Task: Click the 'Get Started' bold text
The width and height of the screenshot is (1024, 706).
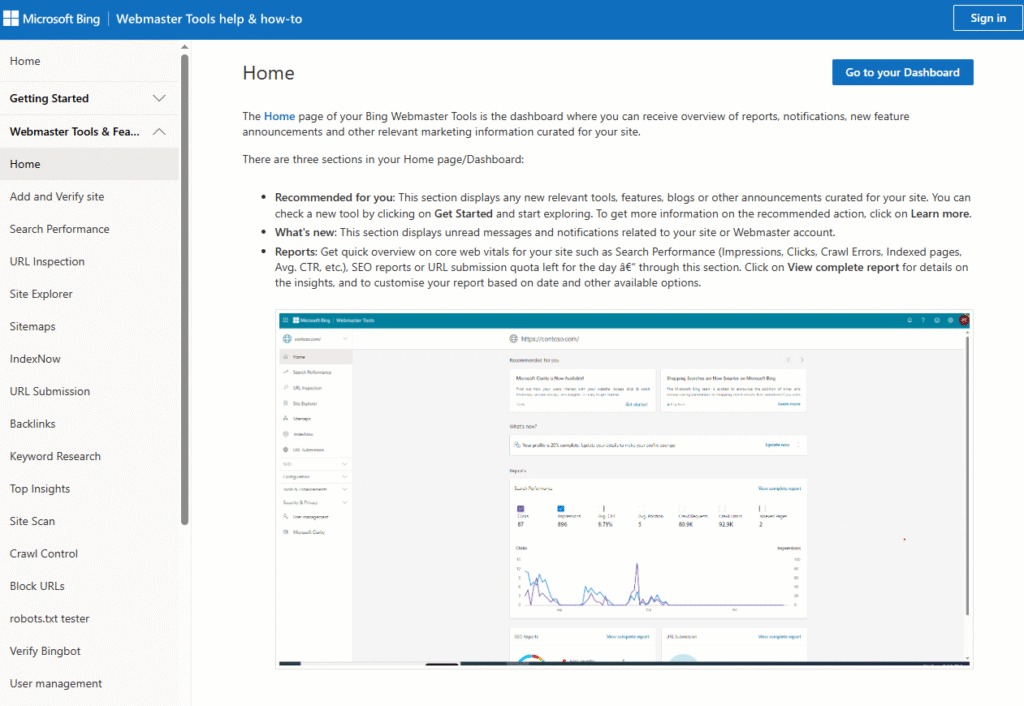Action: click(x=464, y=214)
